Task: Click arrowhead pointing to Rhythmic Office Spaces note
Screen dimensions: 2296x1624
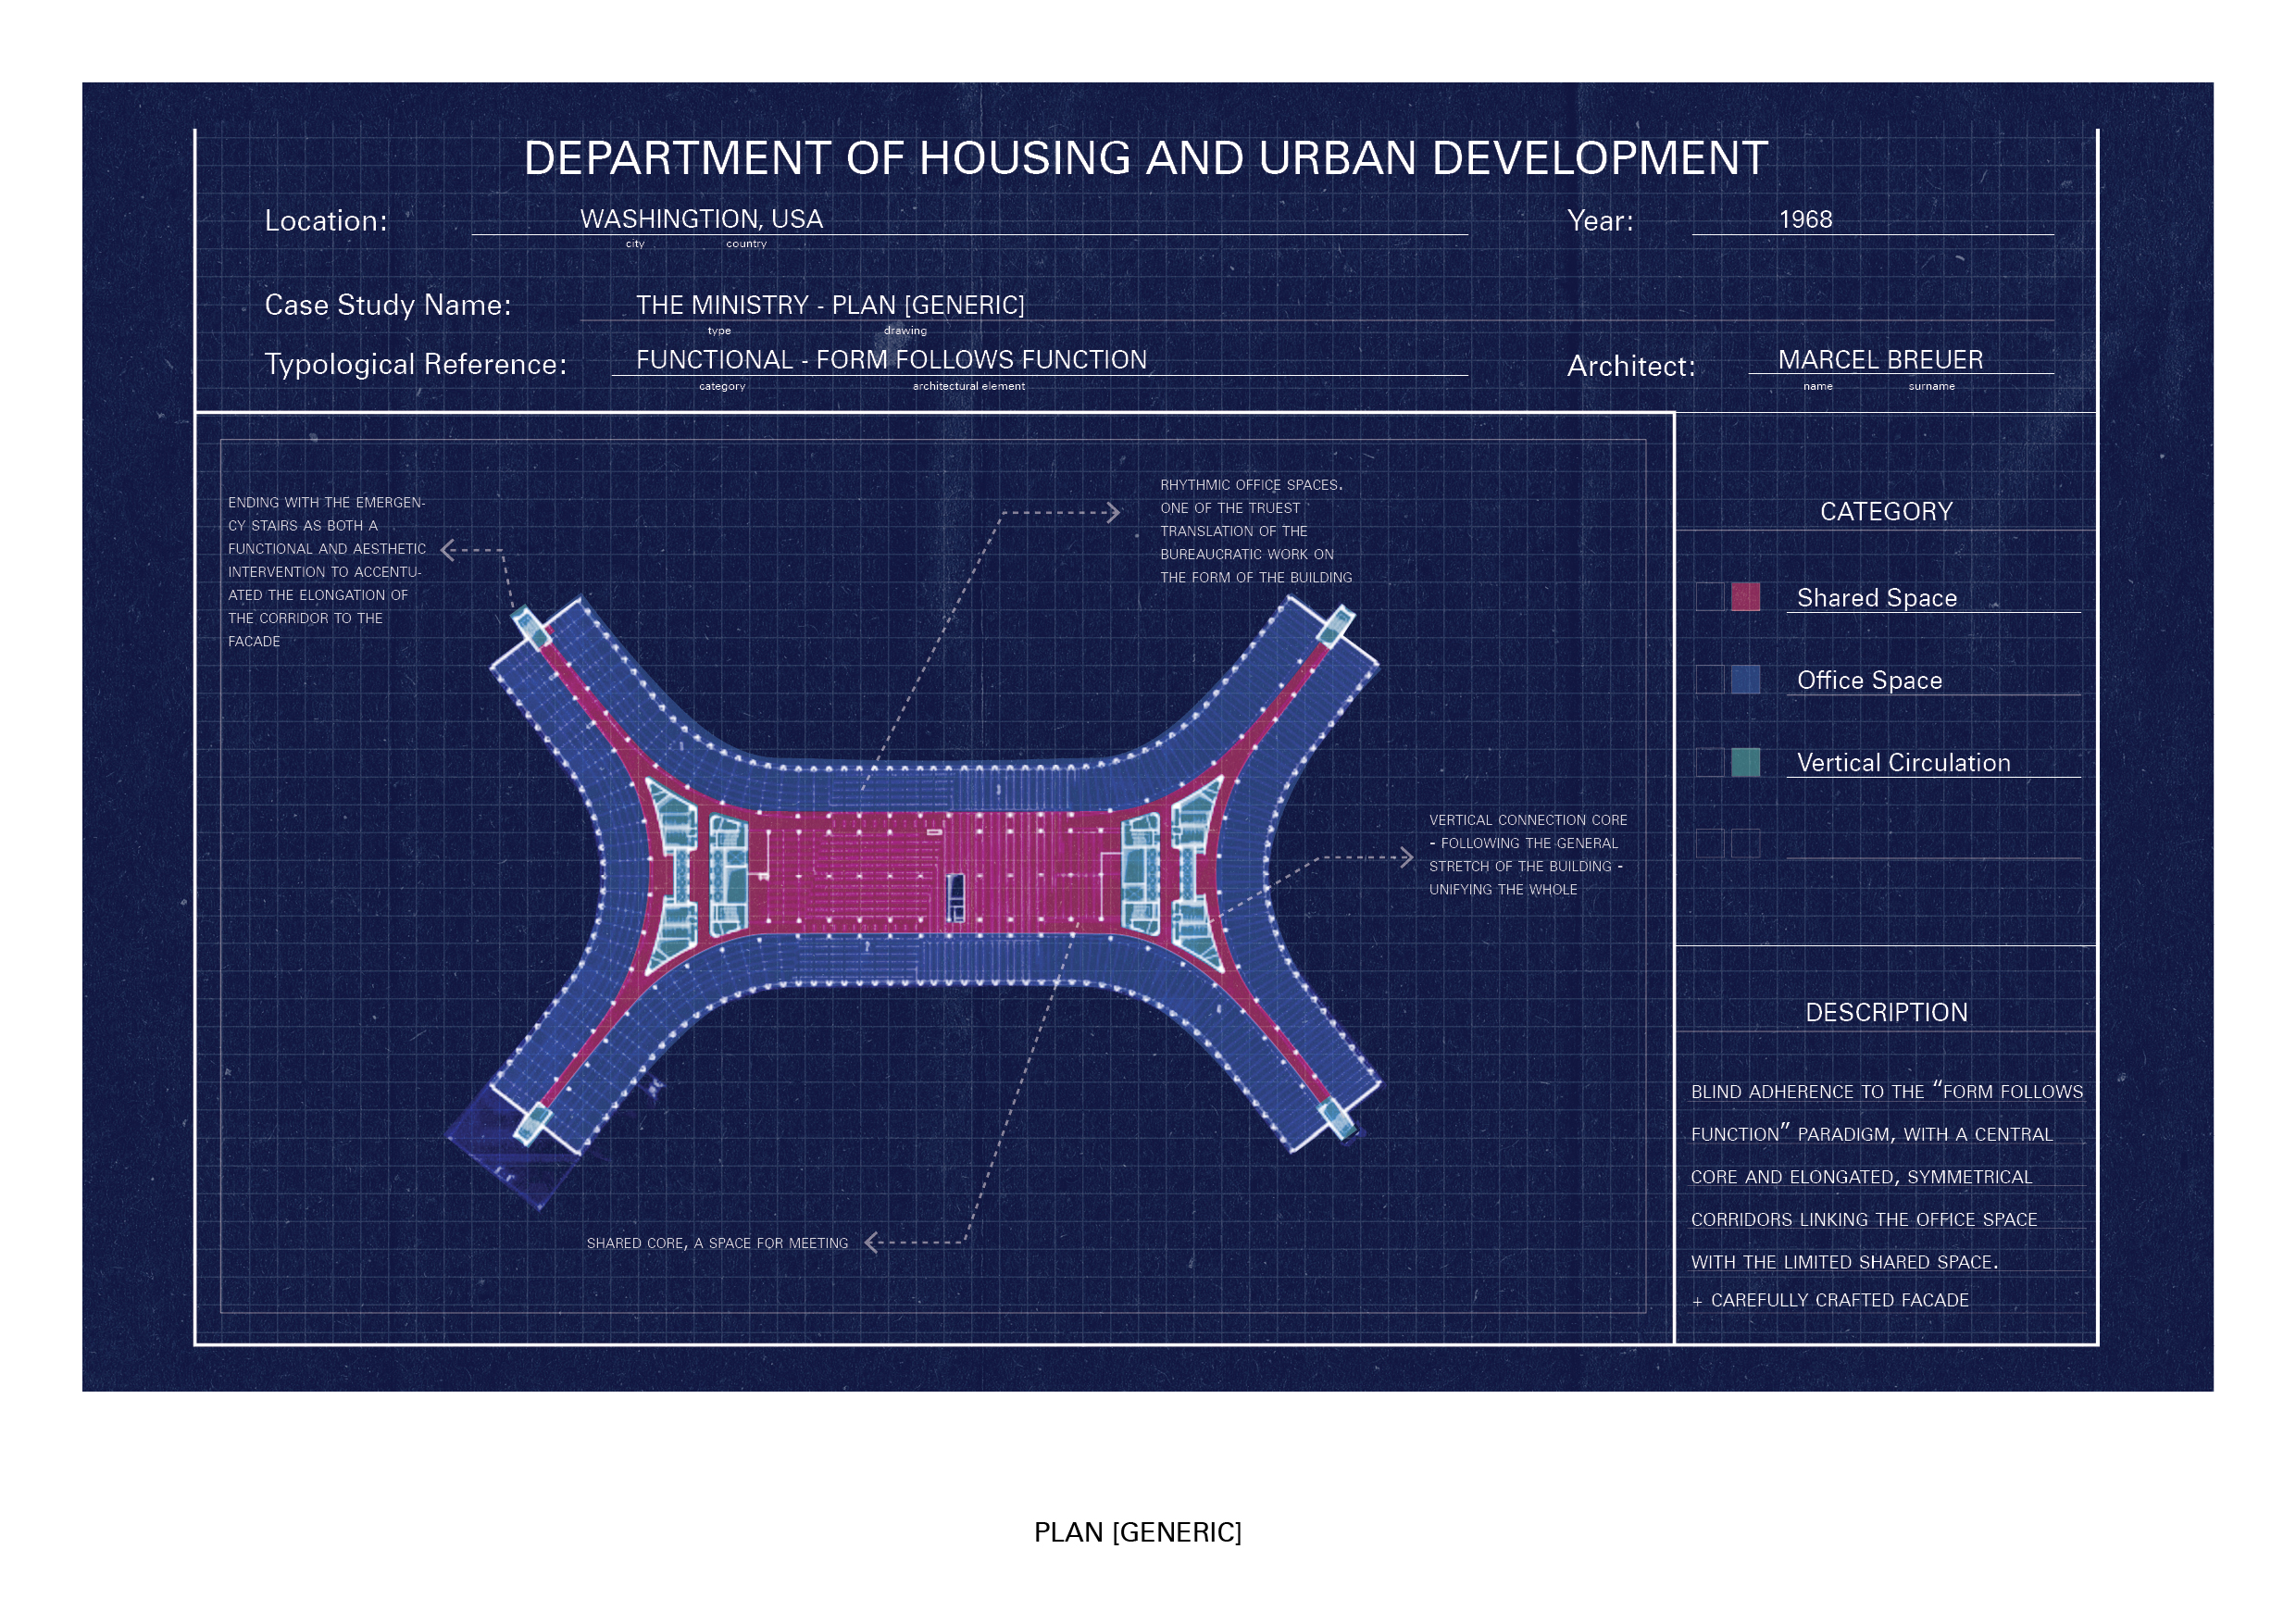Action: click(1114, 513)
